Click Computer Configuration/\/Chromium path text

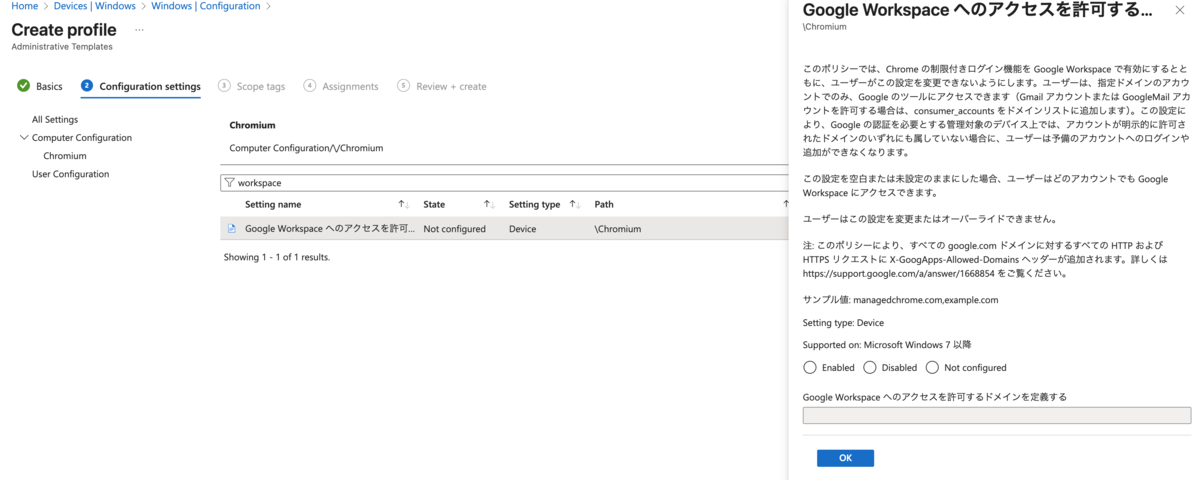306,148
